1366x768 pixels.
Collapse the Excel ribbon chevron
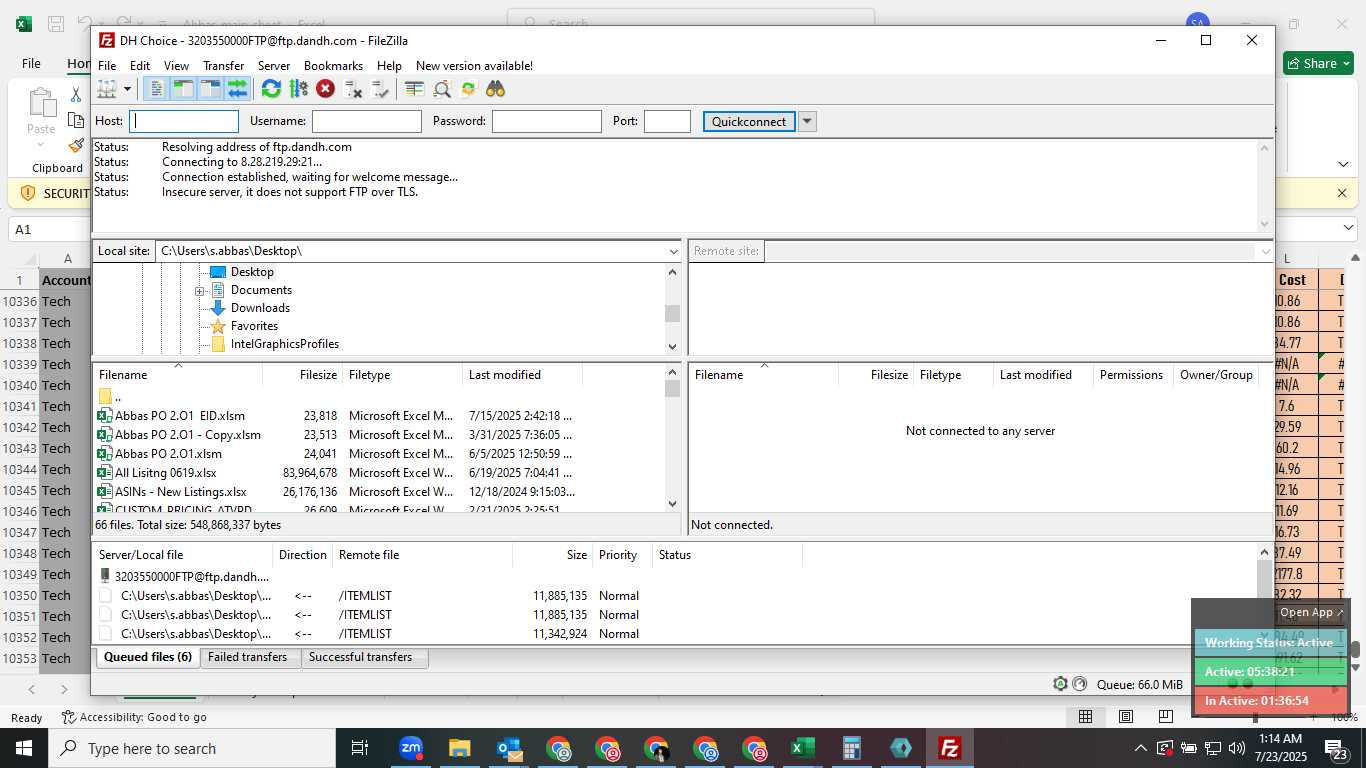[x=1344, y=164]
